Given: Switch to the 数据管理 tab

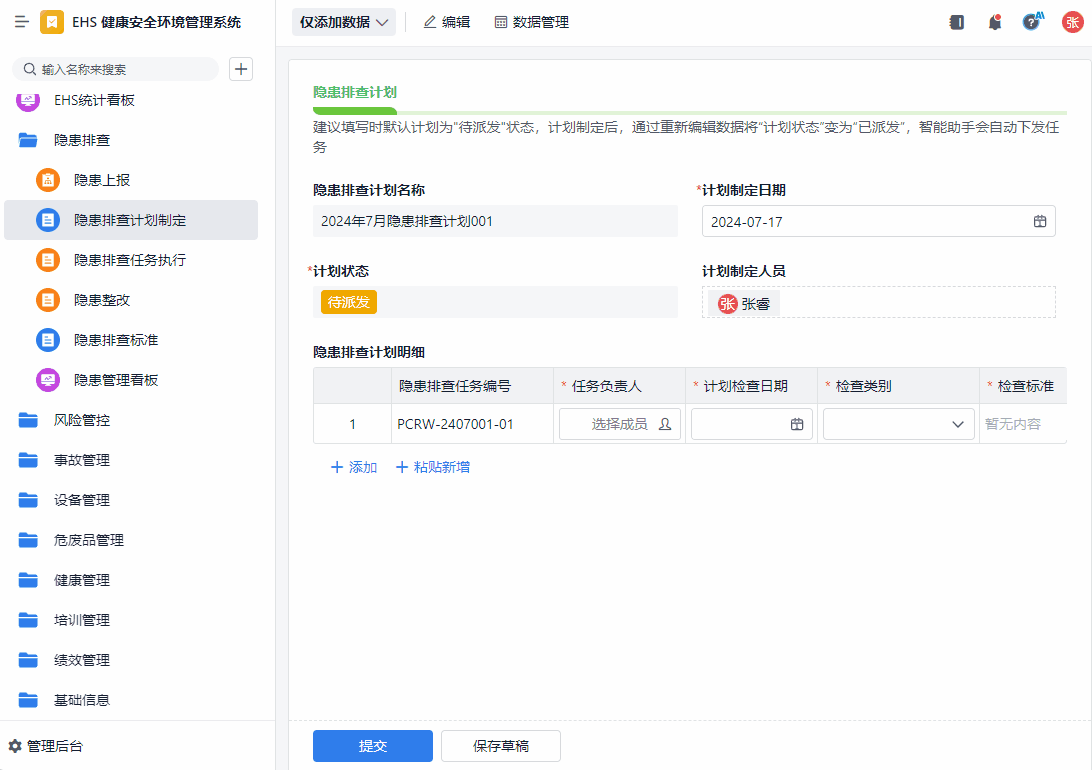Looking at the screenshot, I should click(x=531, y=22).
